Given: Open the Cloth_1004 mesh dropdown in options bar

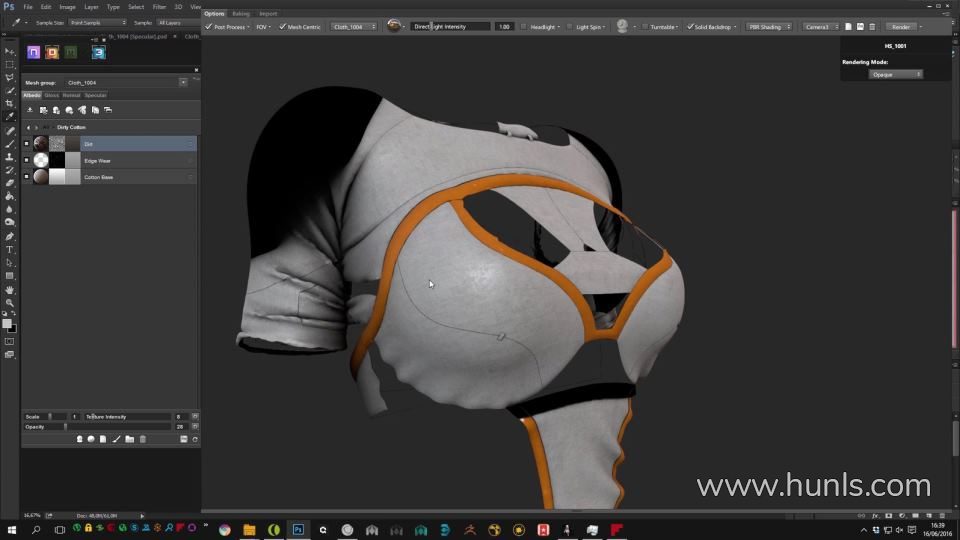Looking at the screenshot, I should 354,27.
